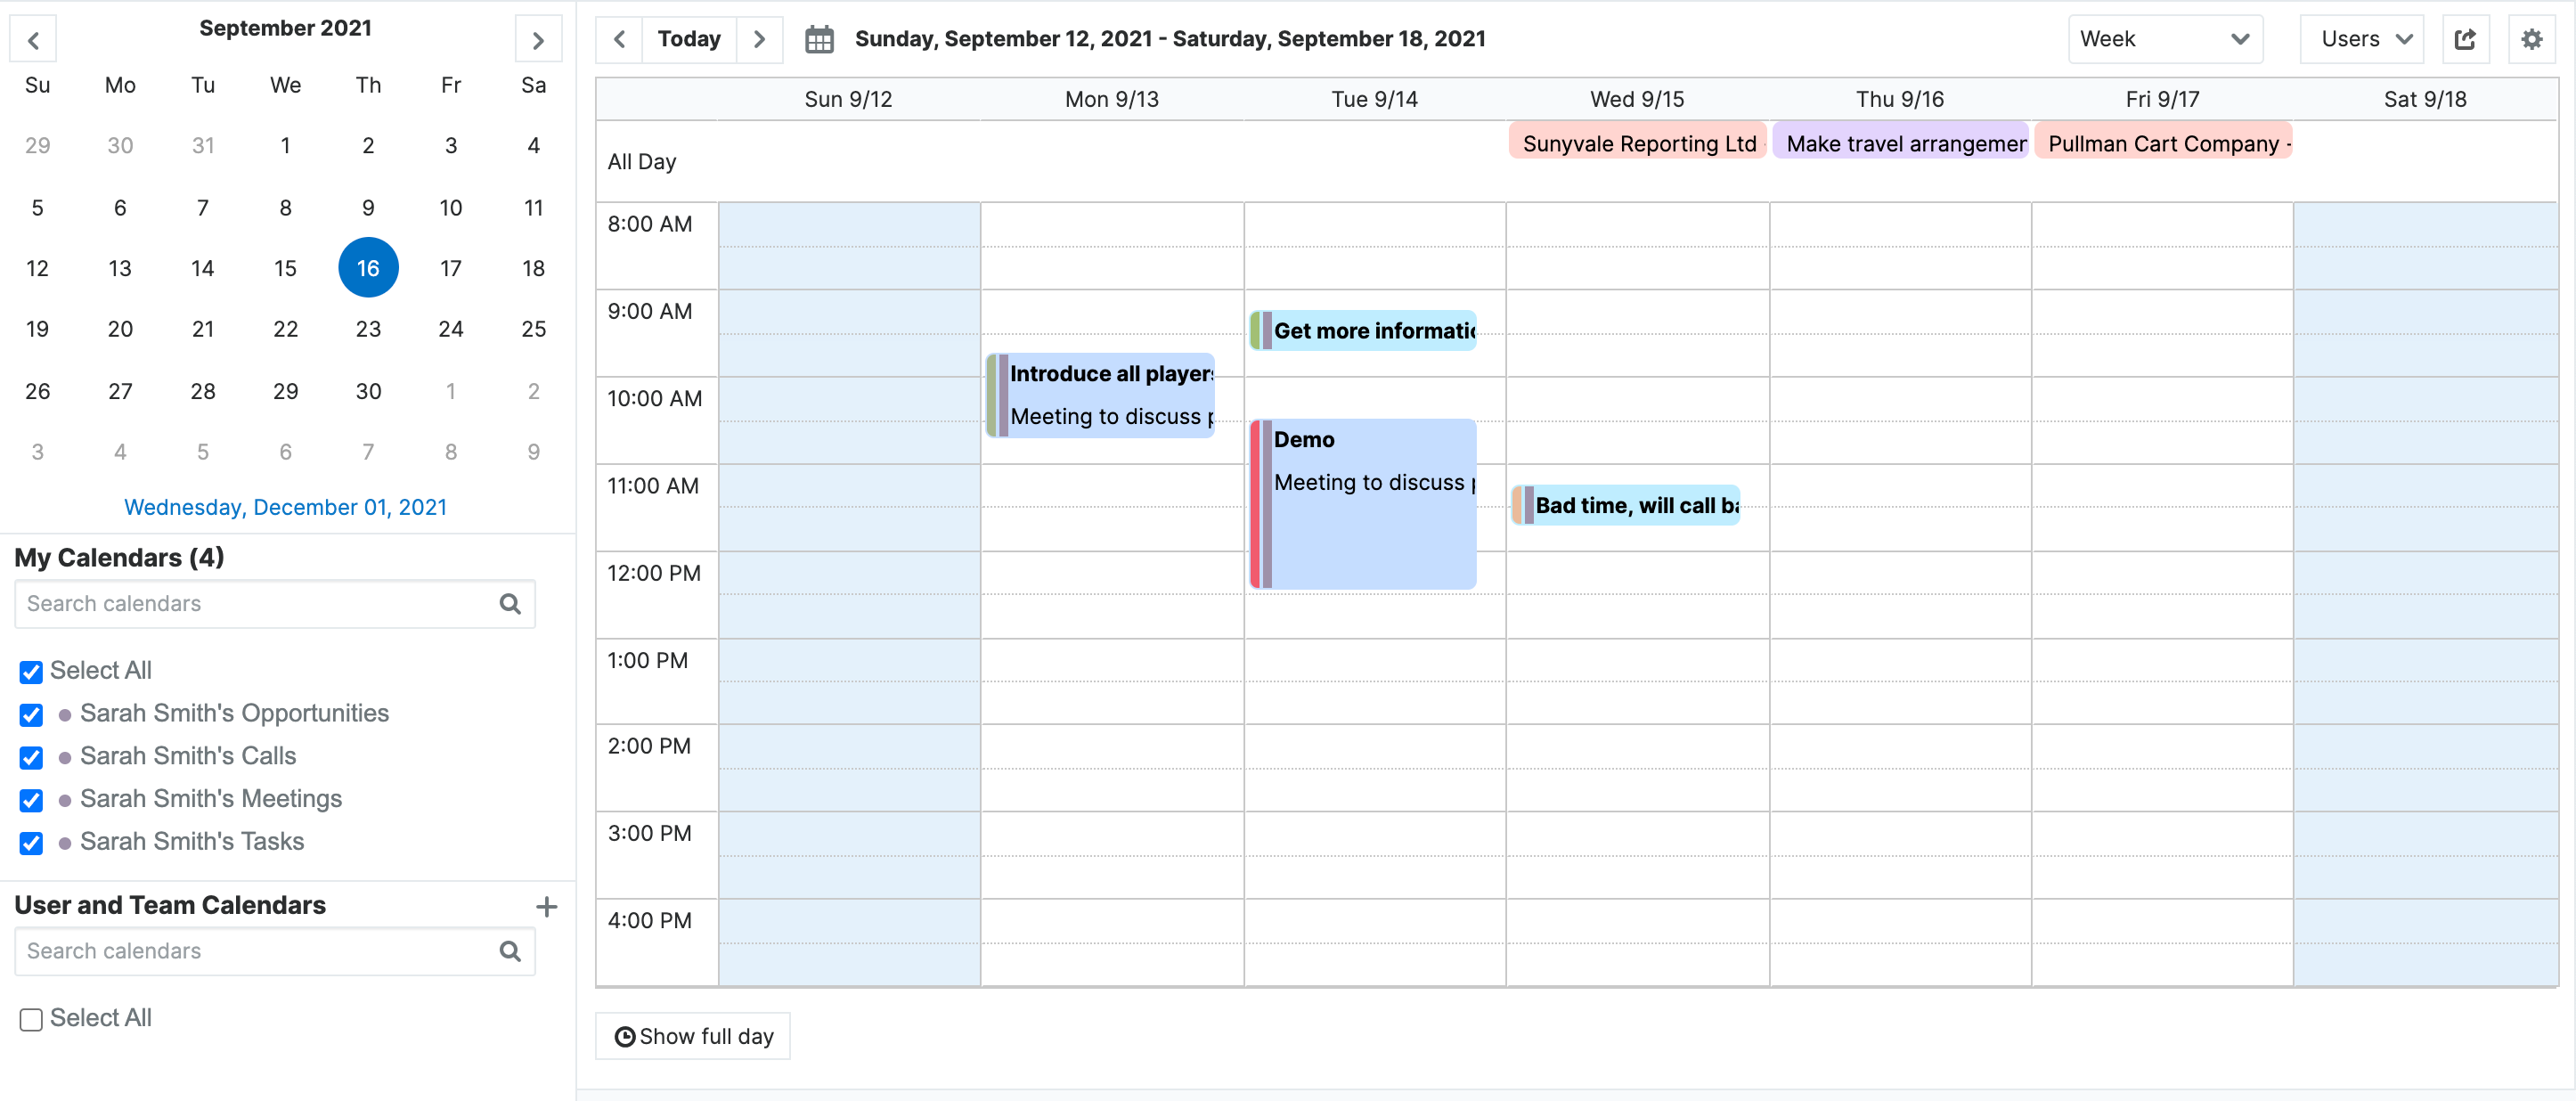Enable Select All under User and Team Calendars

(30, 1018)
